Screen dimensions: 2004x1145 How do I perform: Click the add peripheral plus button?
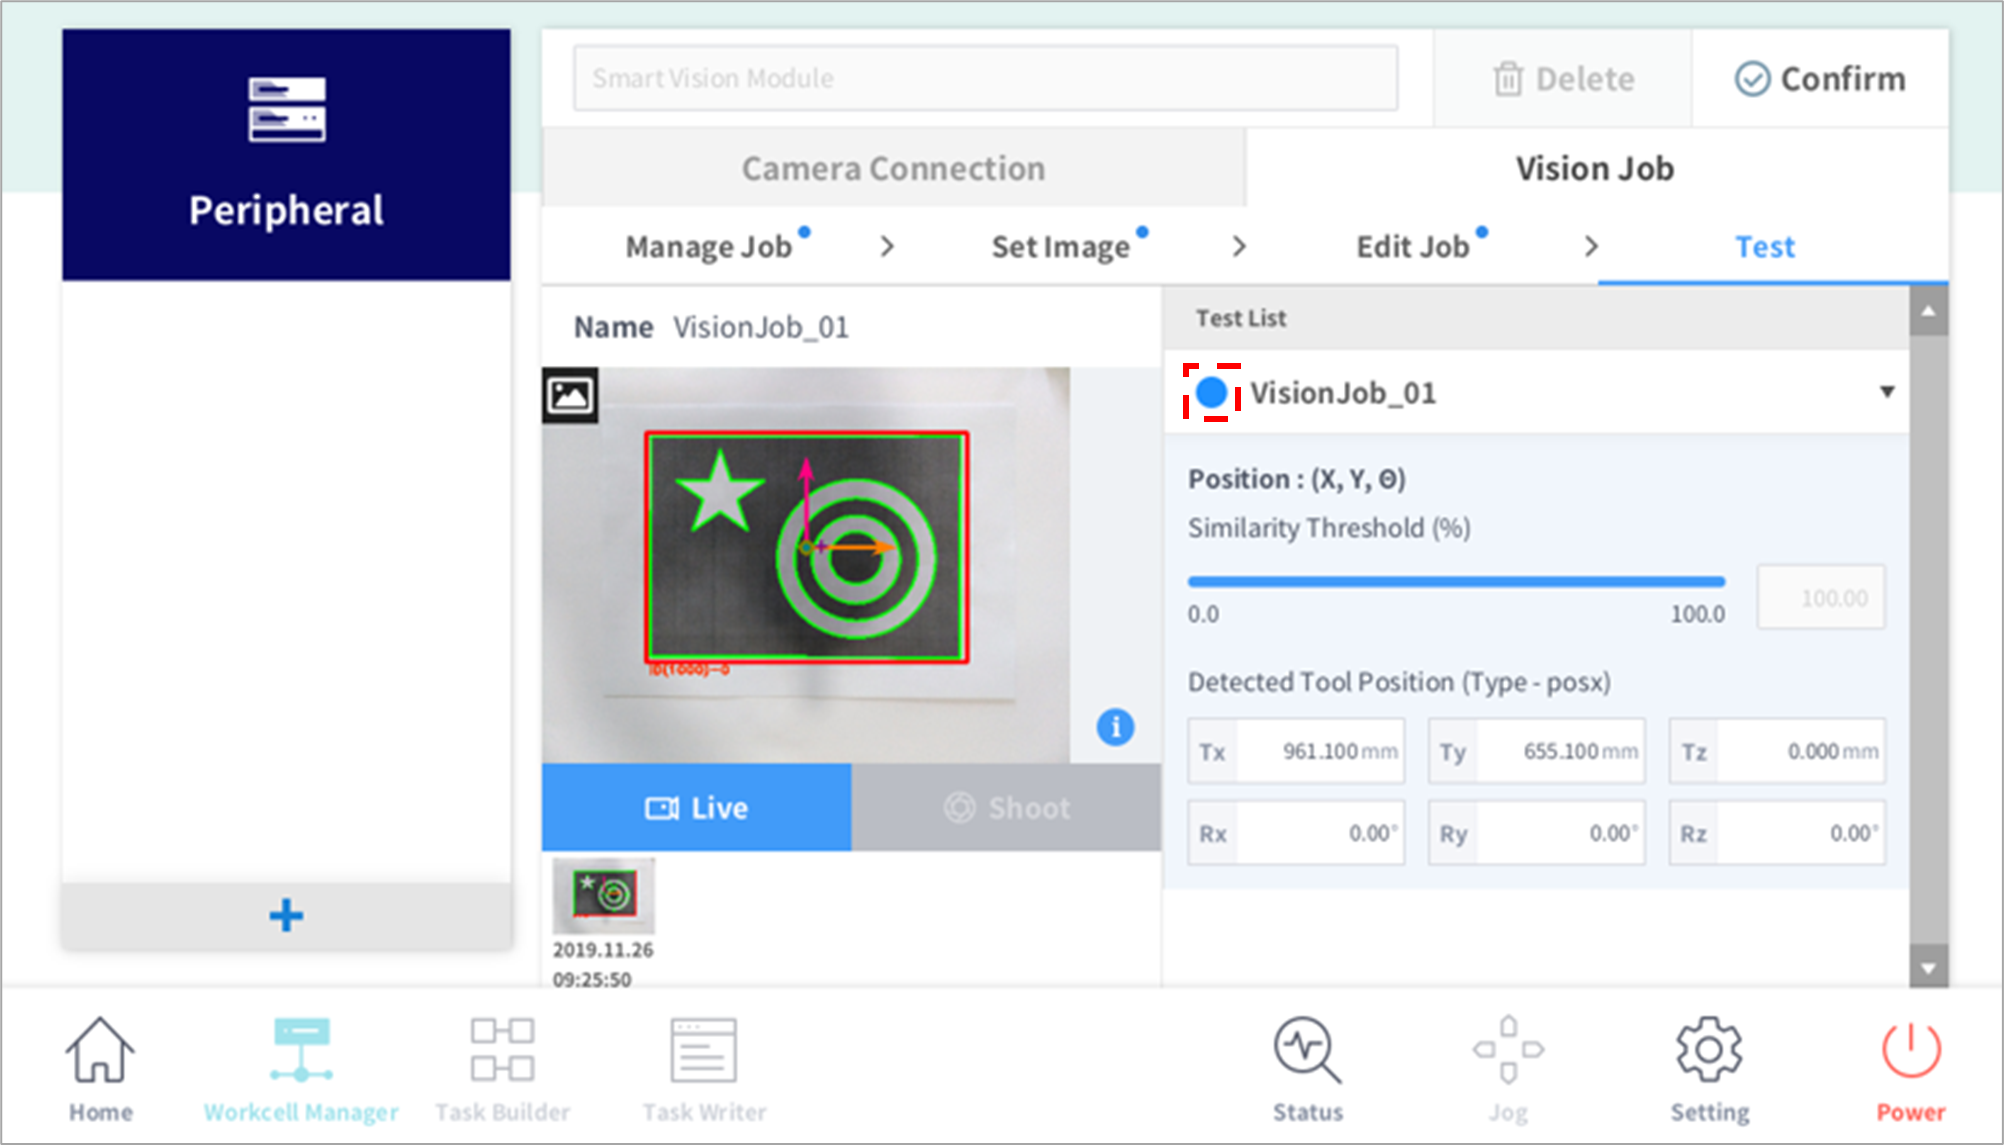point(286,915)
